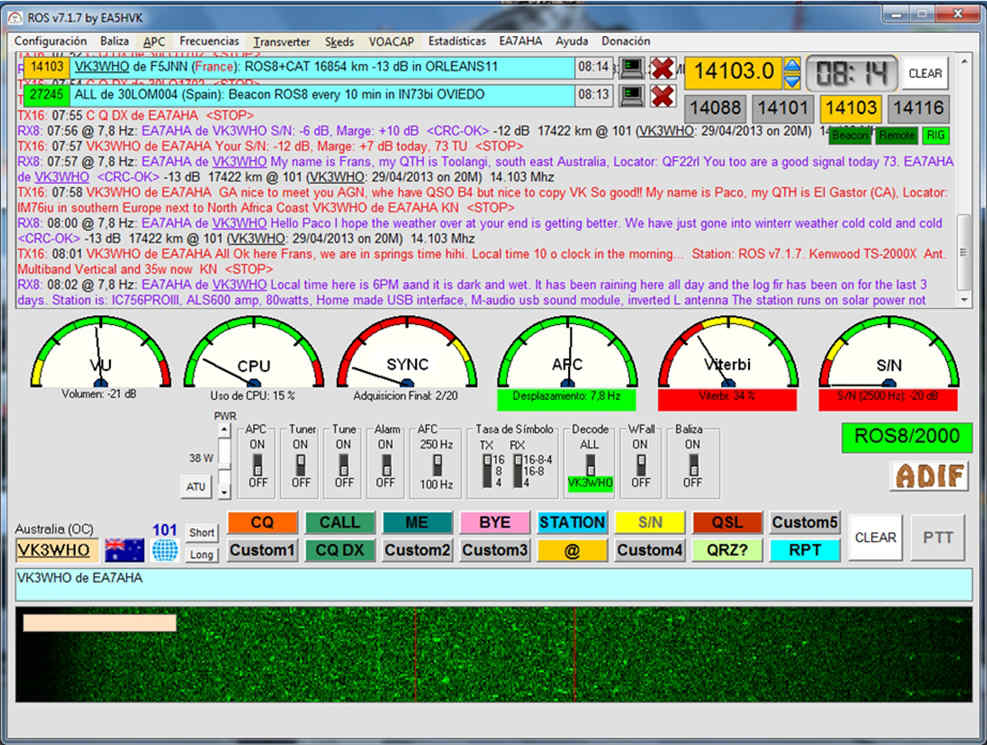987x745 pixels.
Task: Click the blue STATION macro button
Action: coord(572,522)
